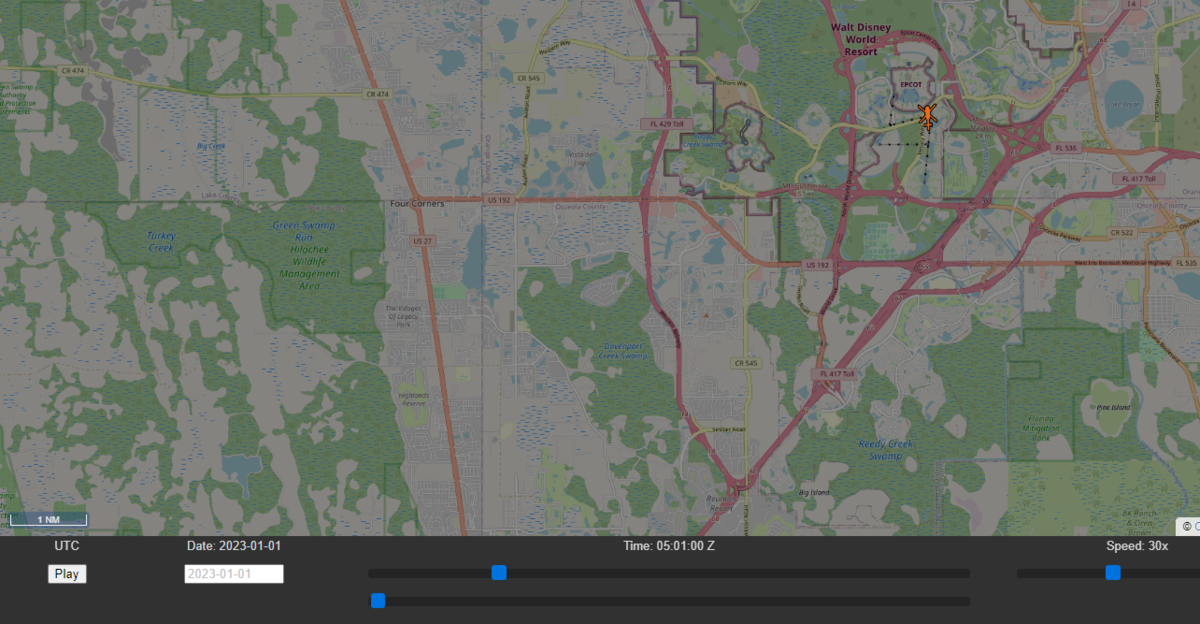The height and width of the screenshot is (624, 1200).
Task: Click the Walt Disney World Resort label
Action: [x=862, y=40]
